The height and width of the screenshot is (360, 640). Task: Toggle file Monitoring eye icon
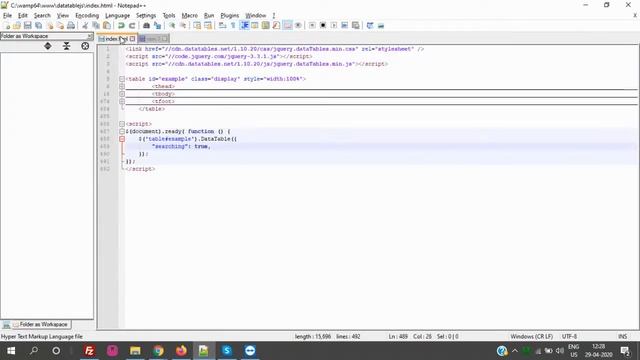[x=298, y=25]
